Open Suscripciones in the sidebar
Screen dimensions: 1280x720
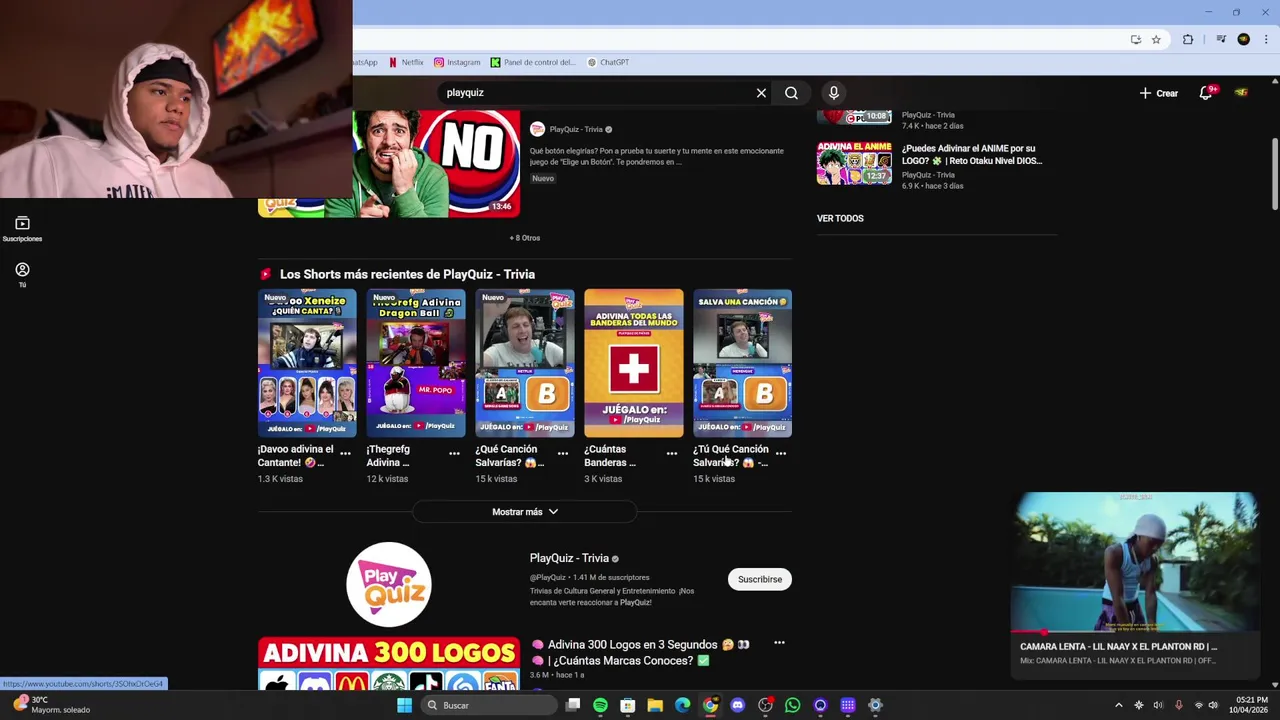click(22, 229)
